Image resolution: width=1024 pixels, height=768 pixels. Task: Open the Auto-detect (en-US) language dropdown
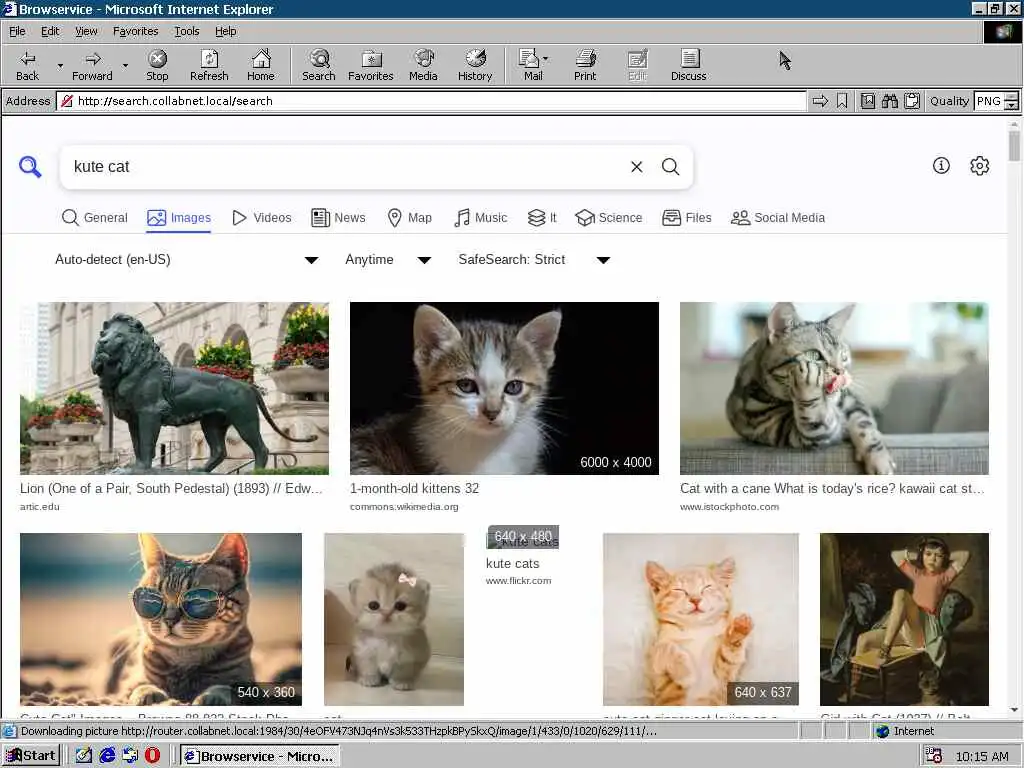pos(187,260)
